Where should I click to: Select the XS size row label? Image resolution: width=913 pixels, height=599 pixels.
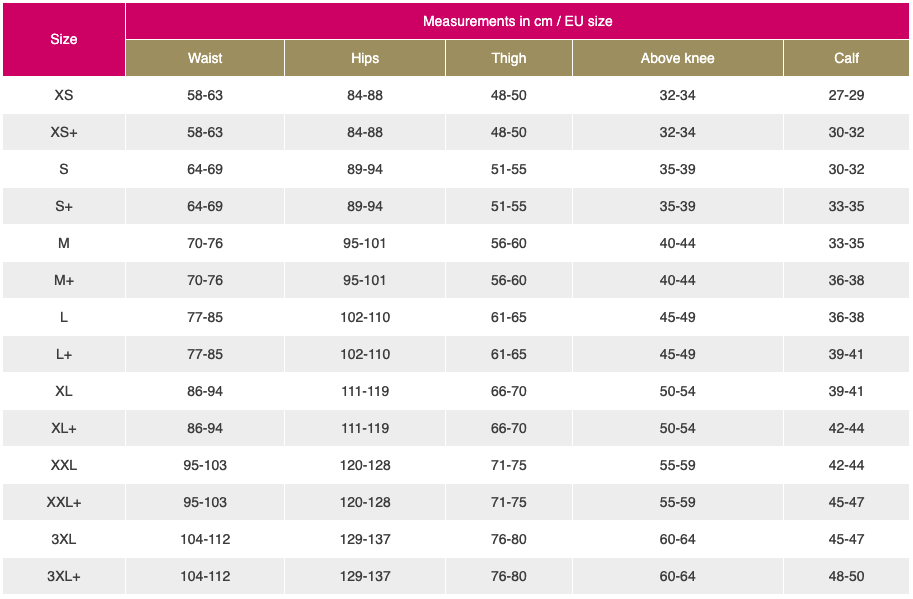(x=63, y=95)
